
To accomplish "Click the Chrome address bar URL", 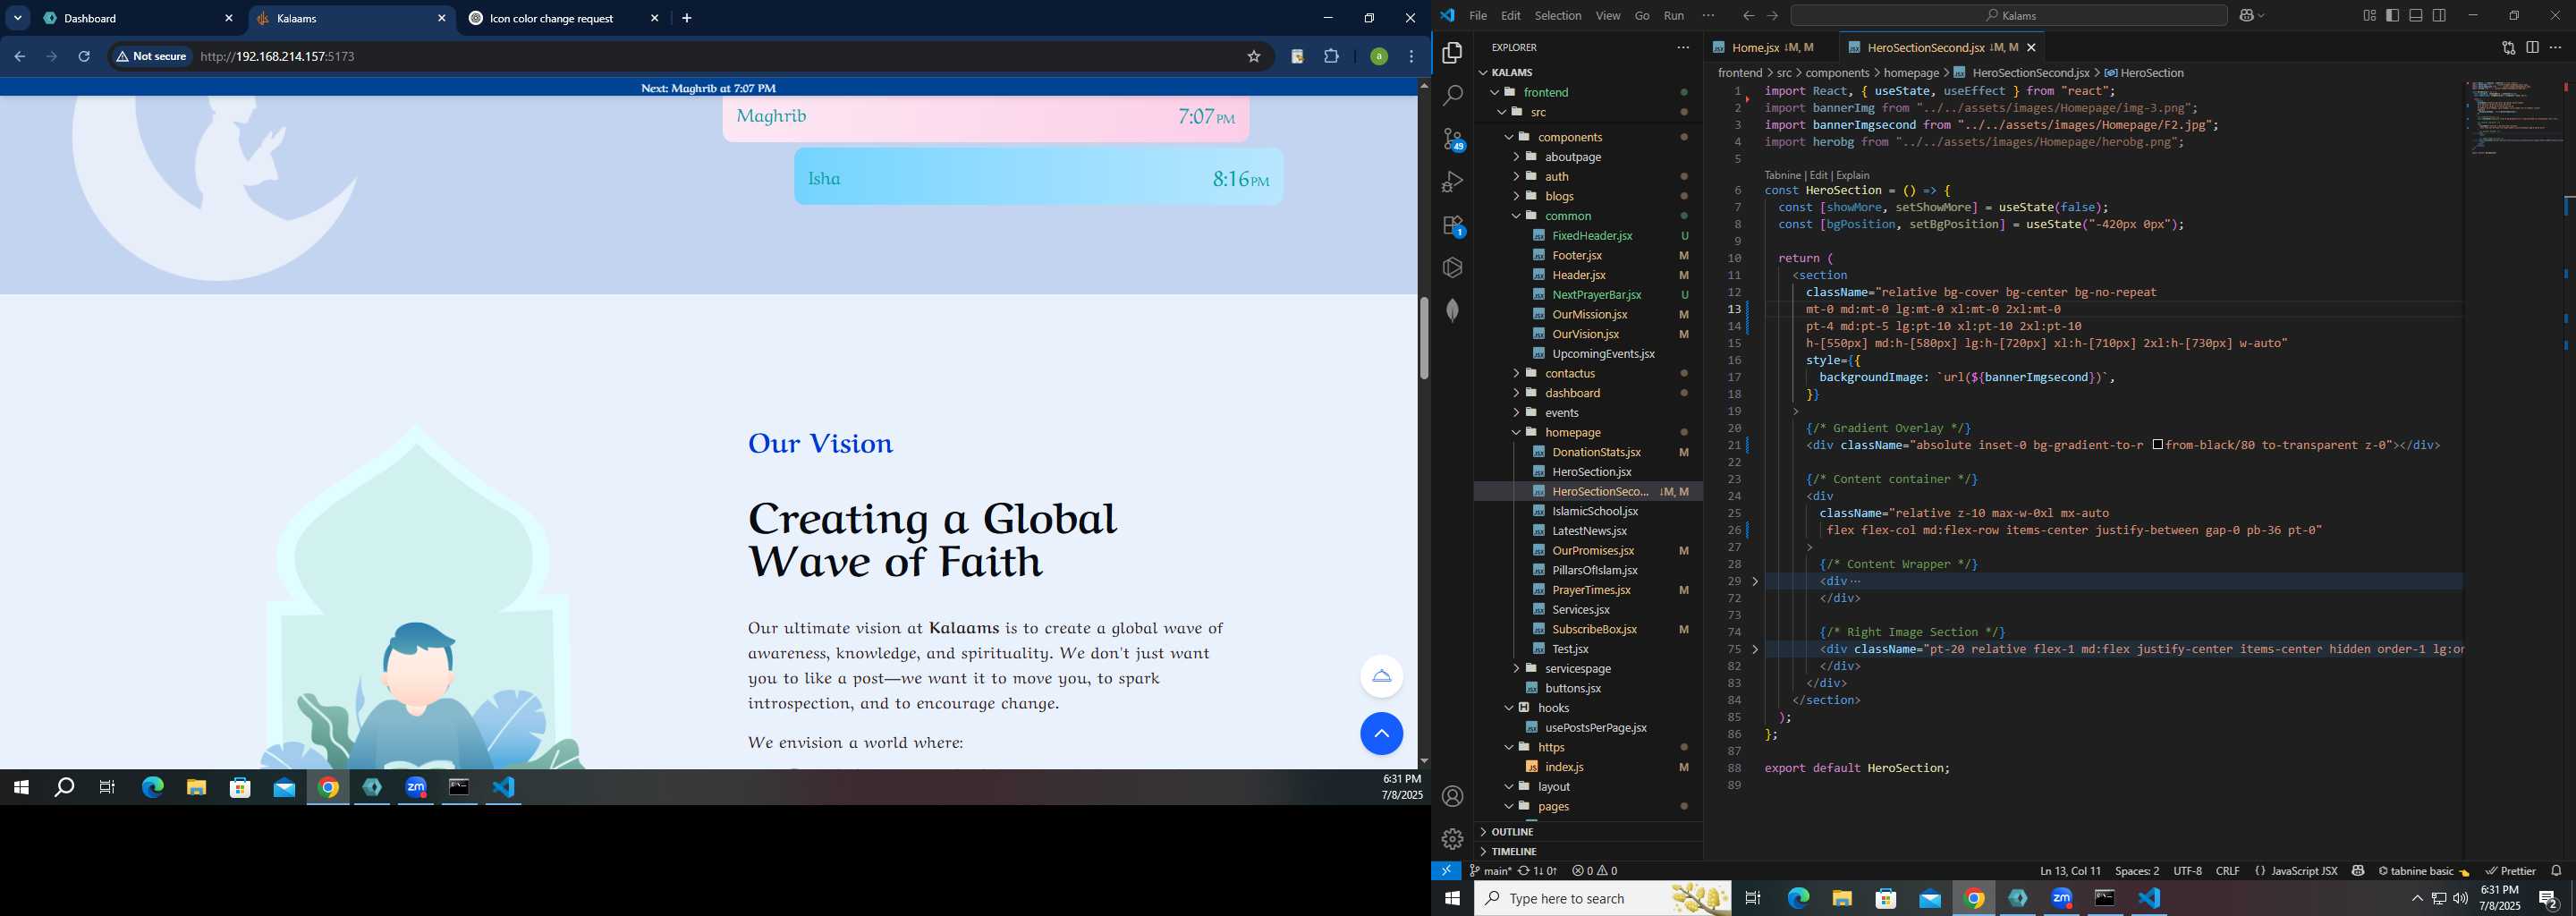I will tap(277, 57).
